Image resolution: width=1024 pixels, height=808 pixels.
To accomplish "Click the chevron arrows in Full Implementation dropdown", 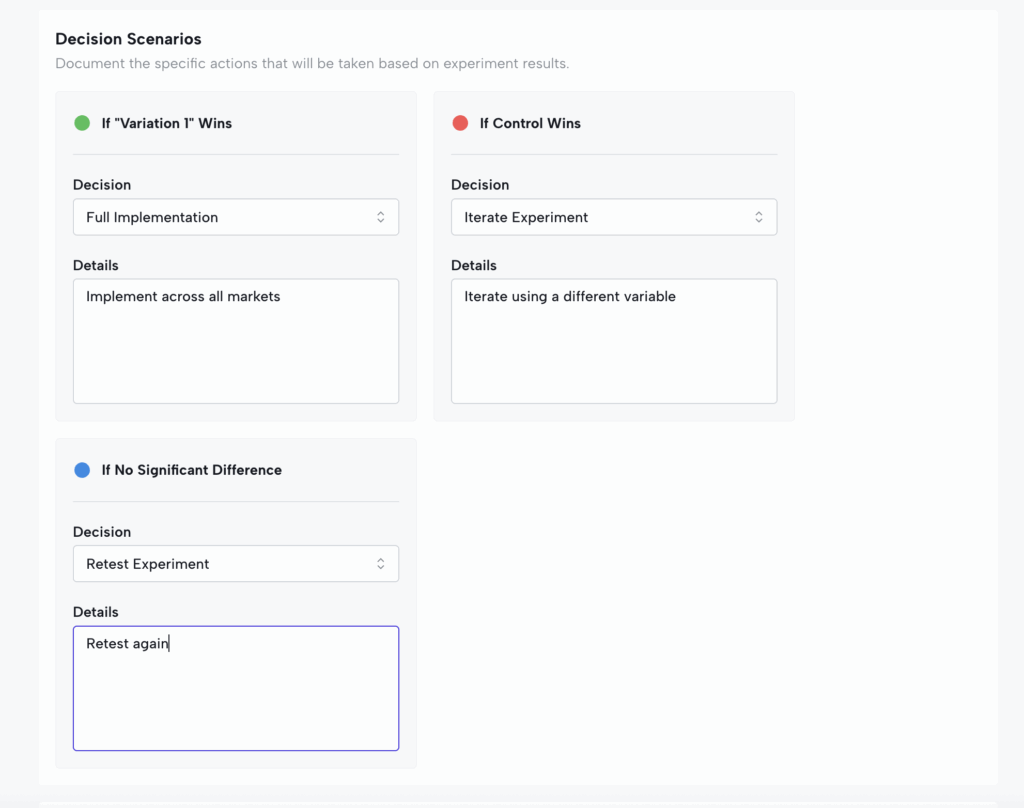I will coord(380,217).
